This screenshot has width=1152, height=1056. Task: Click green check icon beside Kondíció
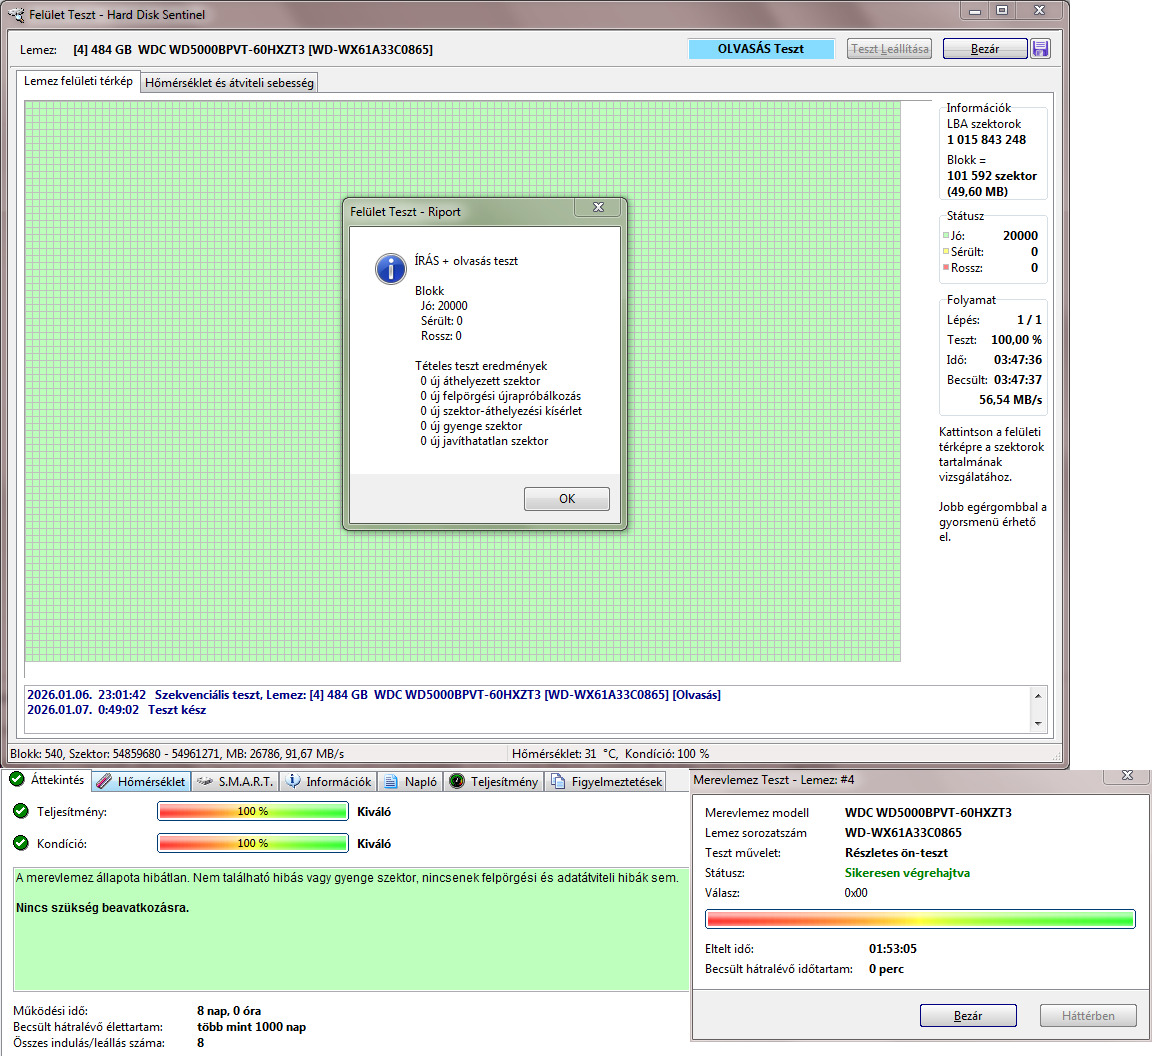[21, 843]
